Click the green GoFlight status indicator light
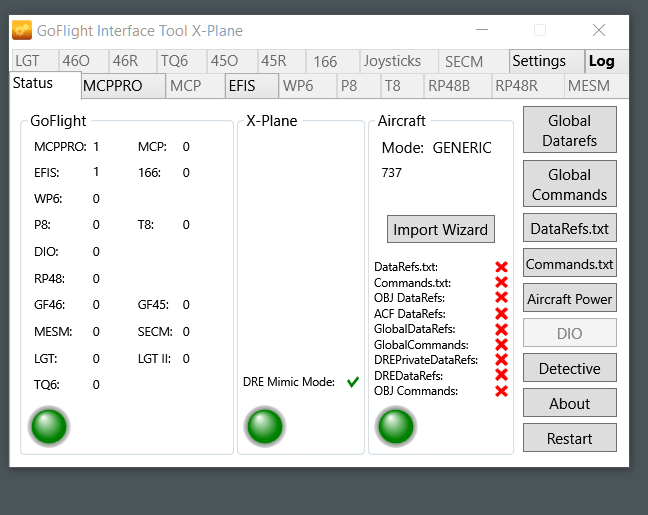Image resolution: width=648 pixels, height=515 pixels. 49,426
